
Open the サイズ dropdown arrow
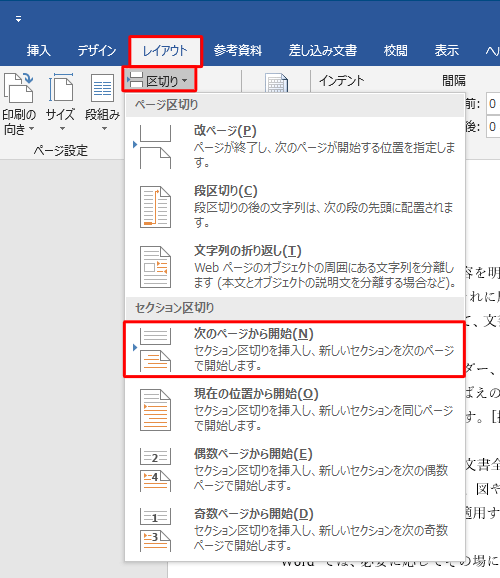point(62,129)
